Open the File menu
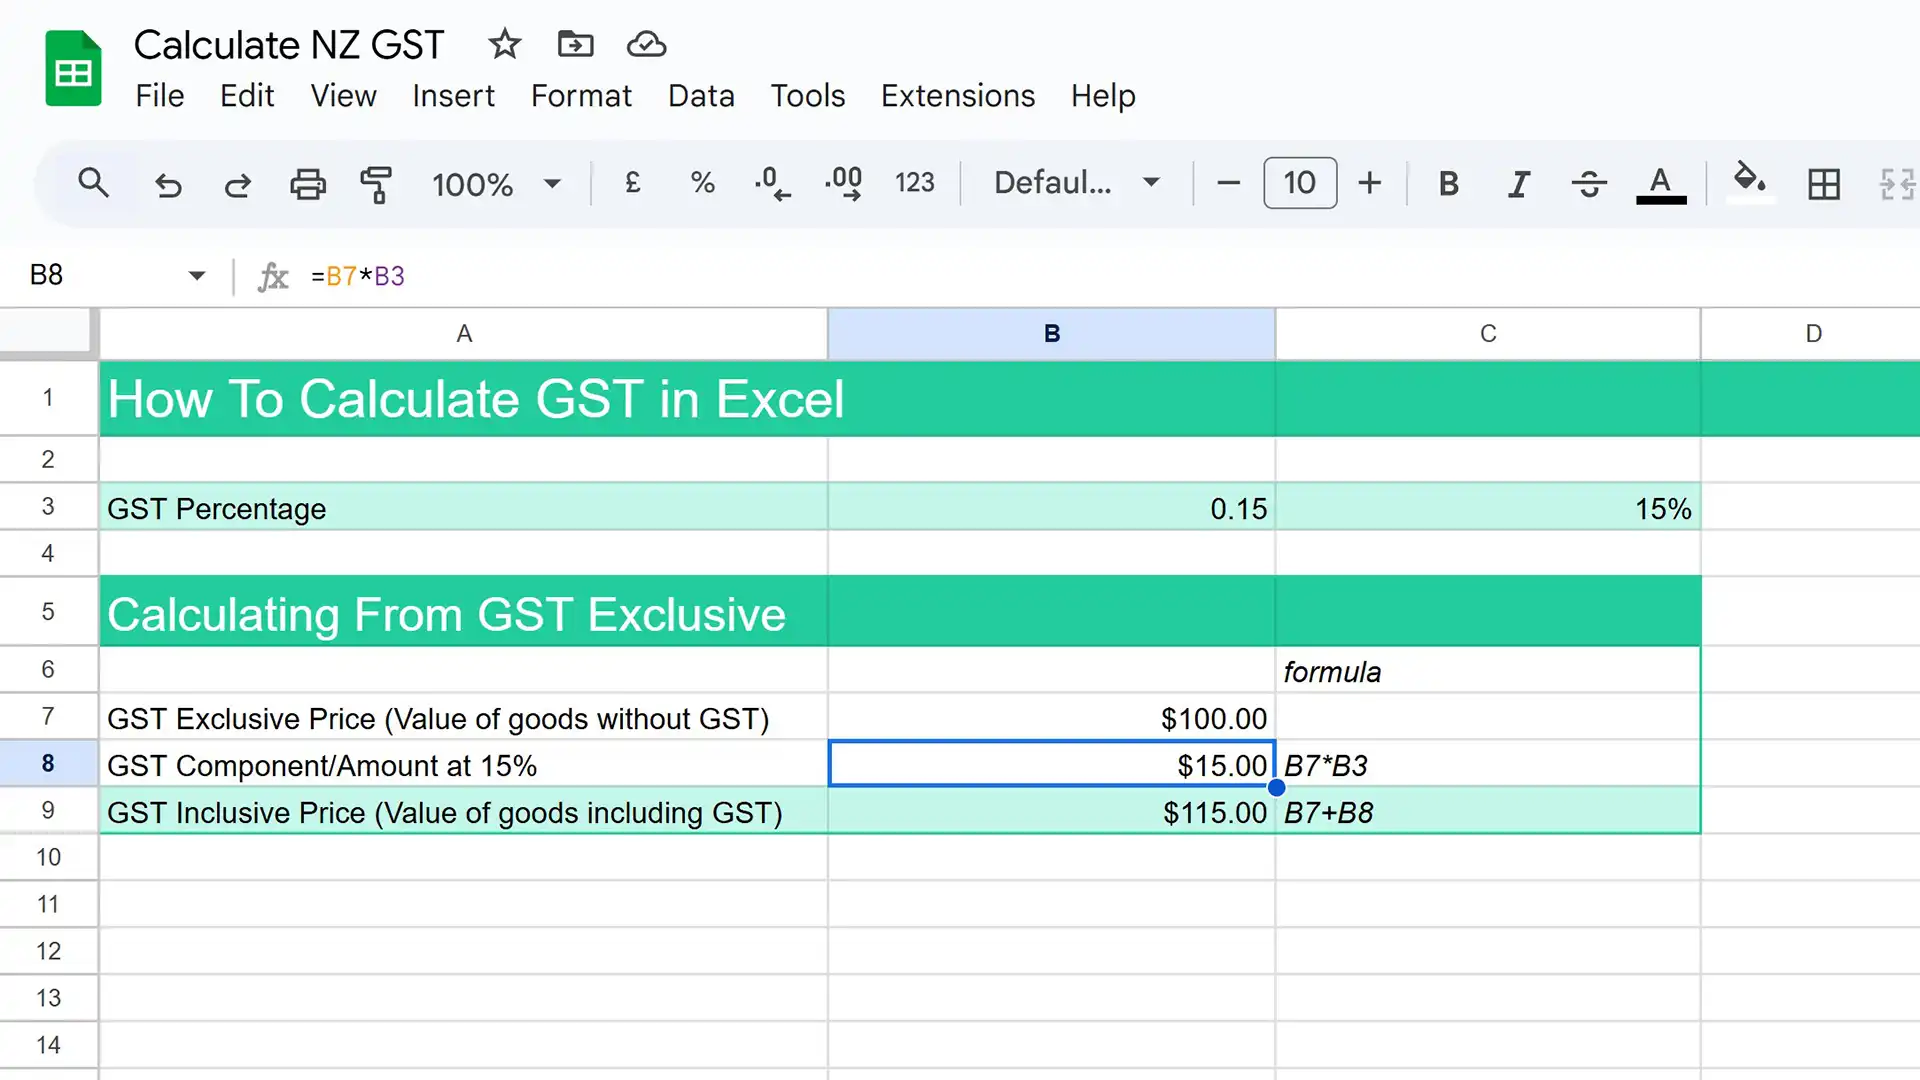This screenshot has height=1080, width=1920. tap(160, 96)
